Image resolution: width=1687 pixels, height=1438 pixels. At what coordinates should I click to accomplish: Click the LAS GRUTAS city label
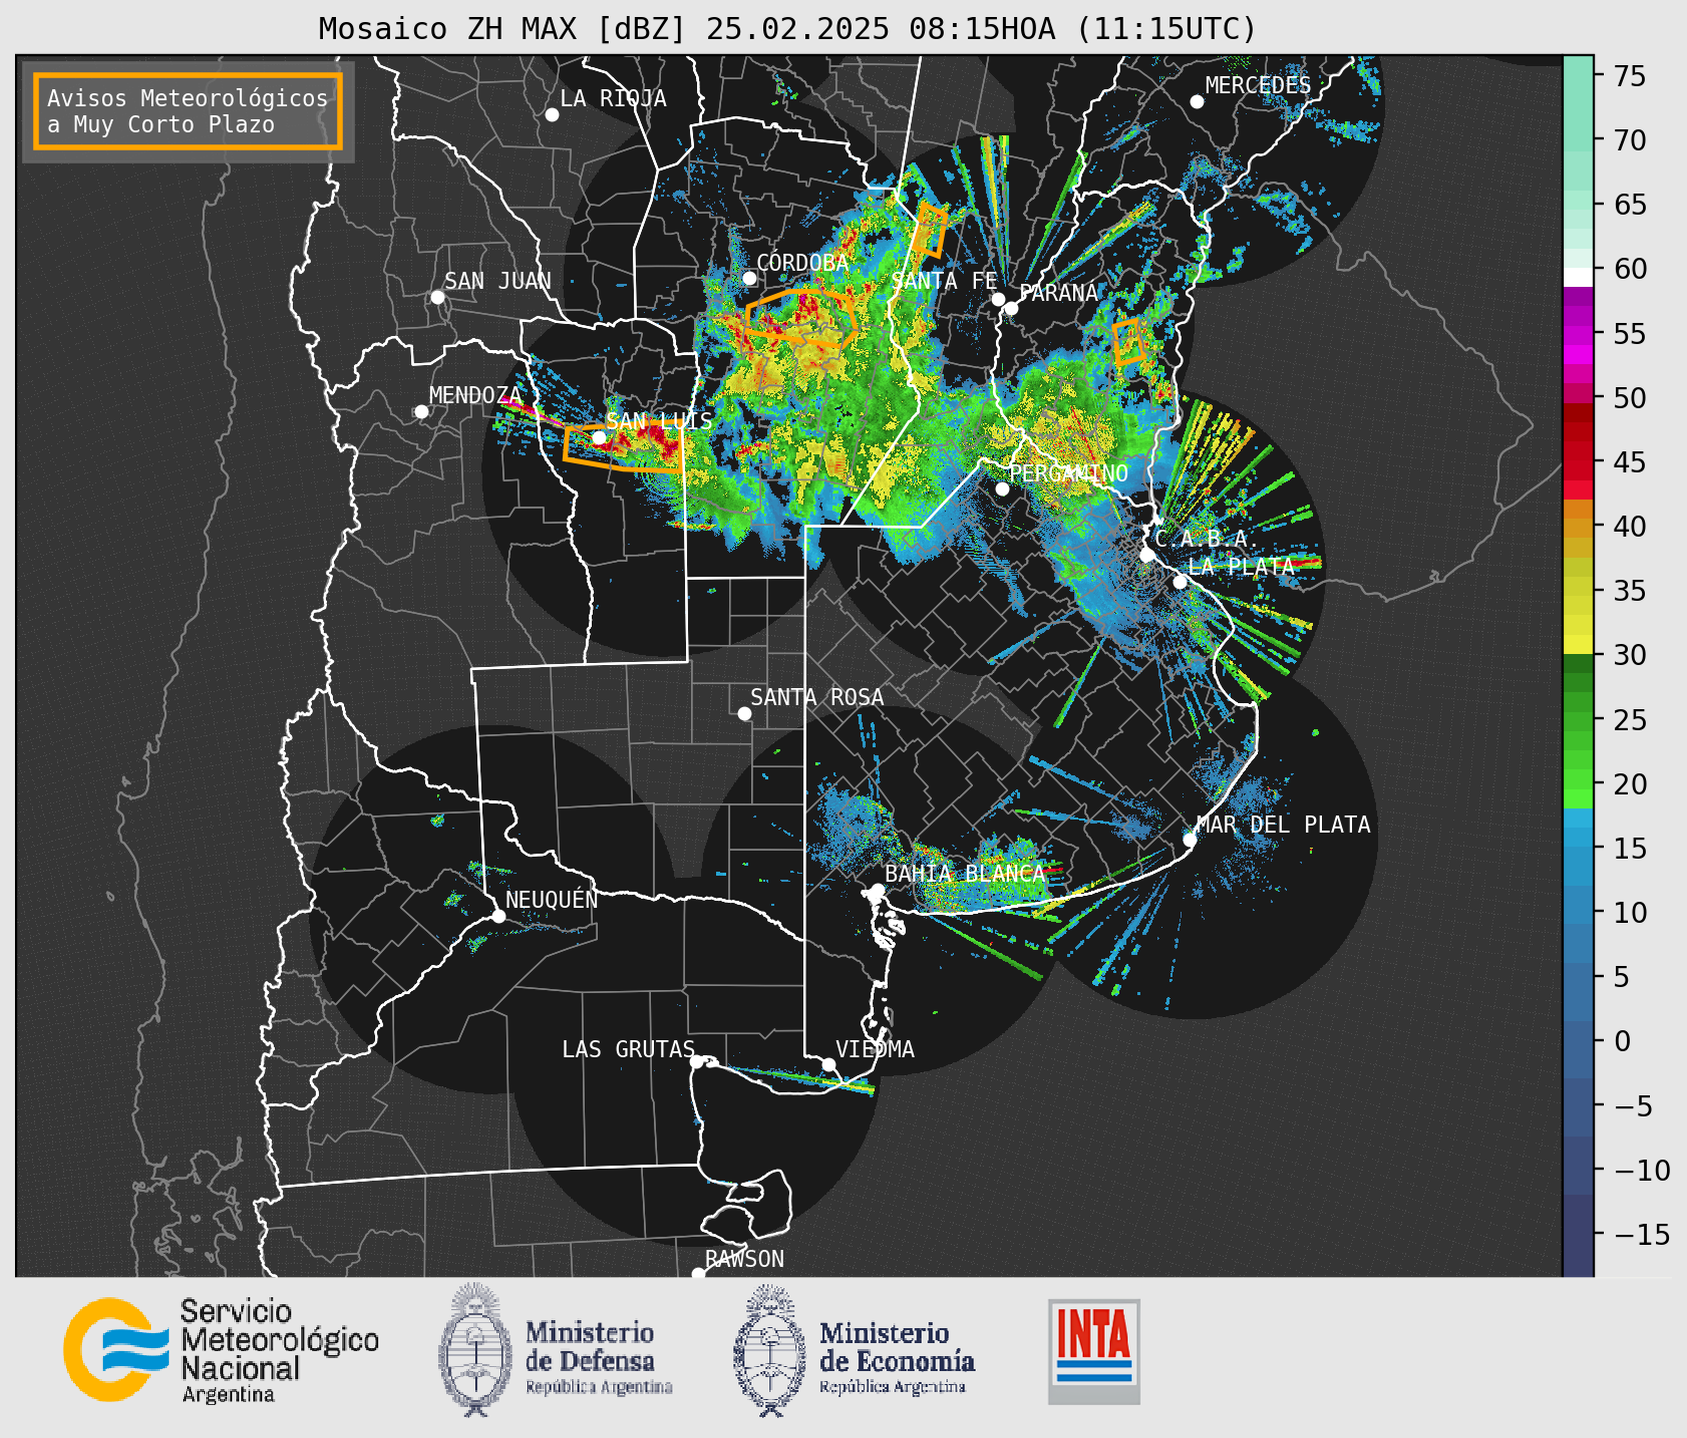click(628, 1049)
